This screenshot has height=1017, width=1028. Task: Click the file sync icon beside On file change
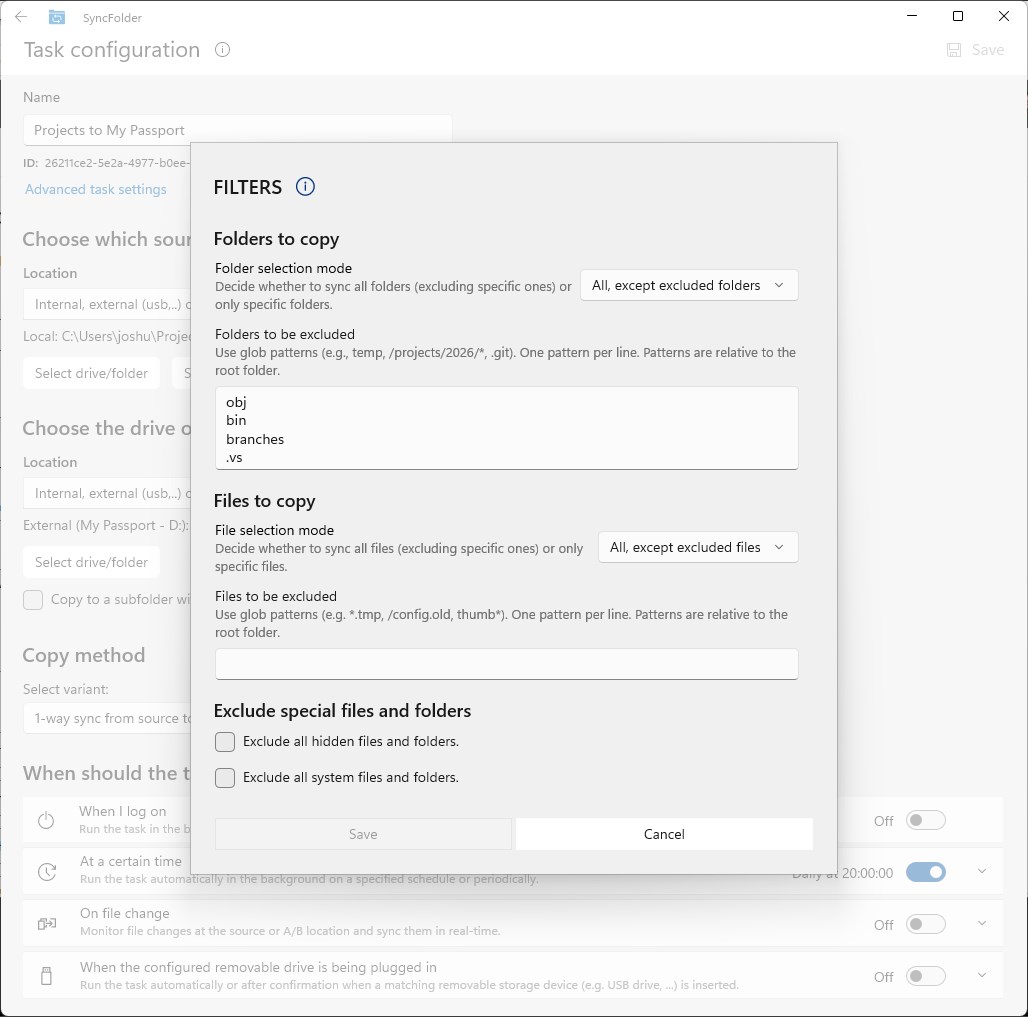pos(47,924)
